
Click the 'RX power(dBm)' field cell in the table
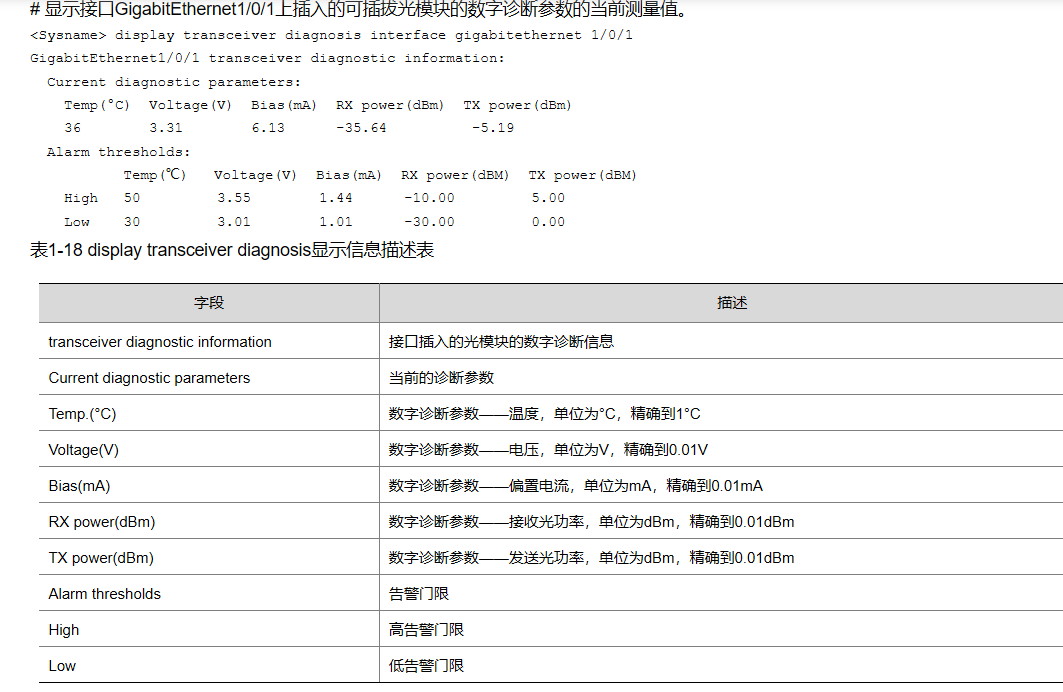209,521
